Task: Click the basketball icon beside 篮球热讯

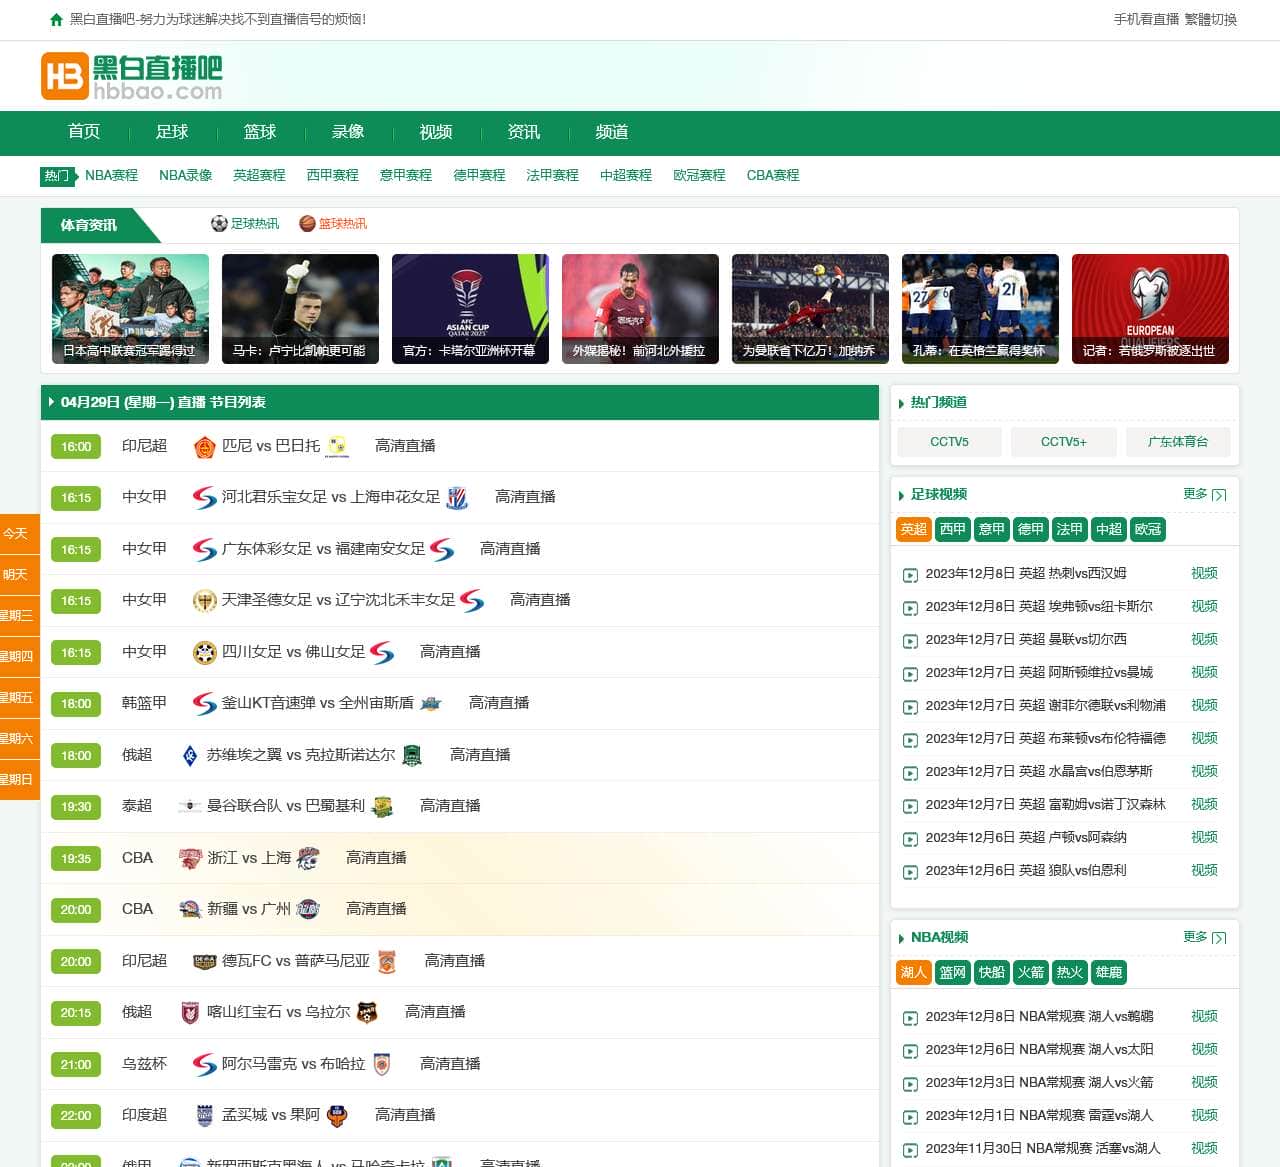Action: point(307,223)
